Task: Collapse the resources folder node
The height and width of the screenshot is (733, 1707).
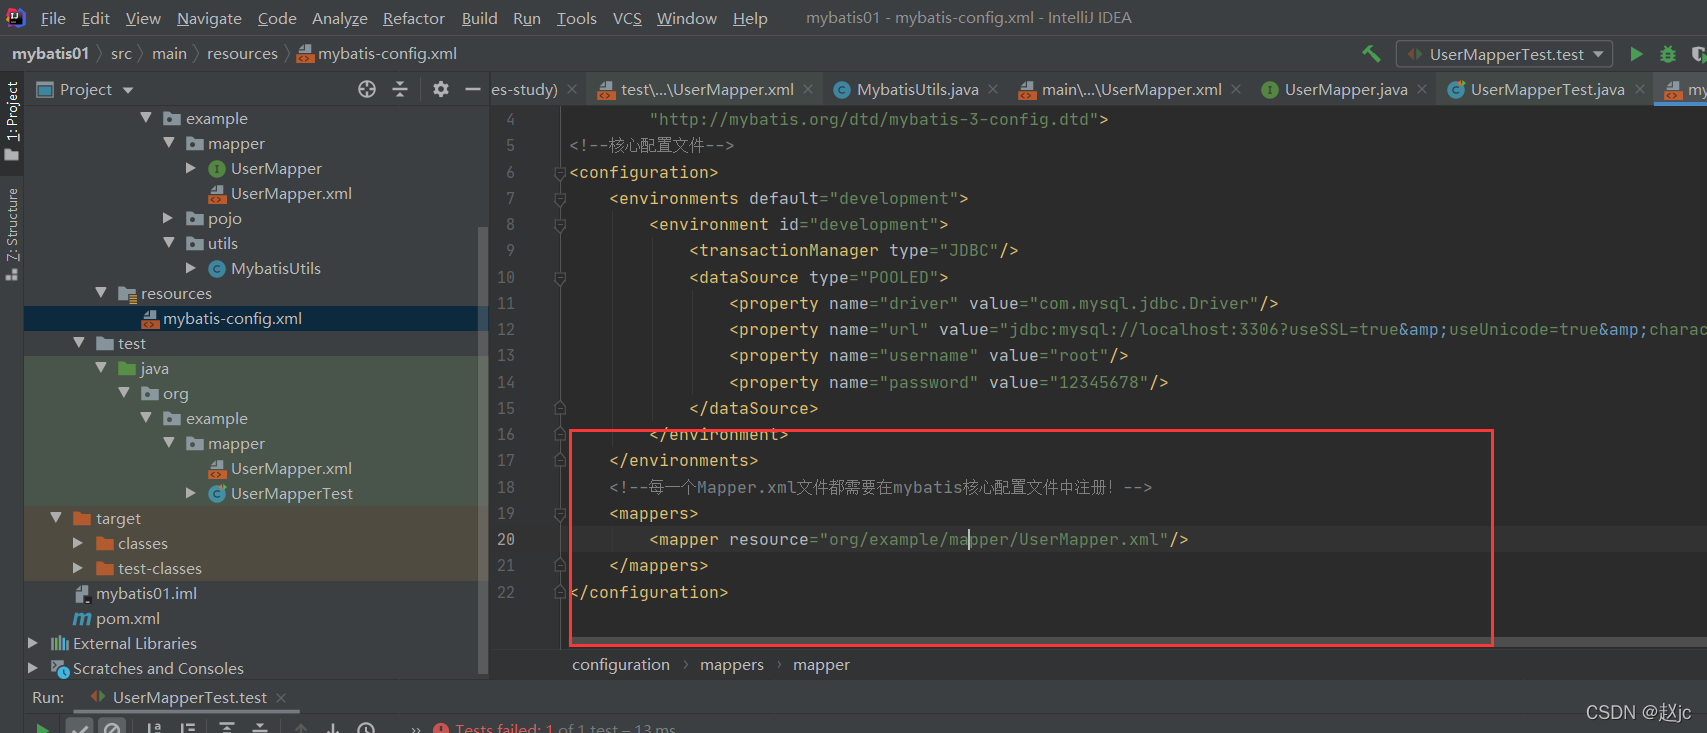Action: point(100,293)
